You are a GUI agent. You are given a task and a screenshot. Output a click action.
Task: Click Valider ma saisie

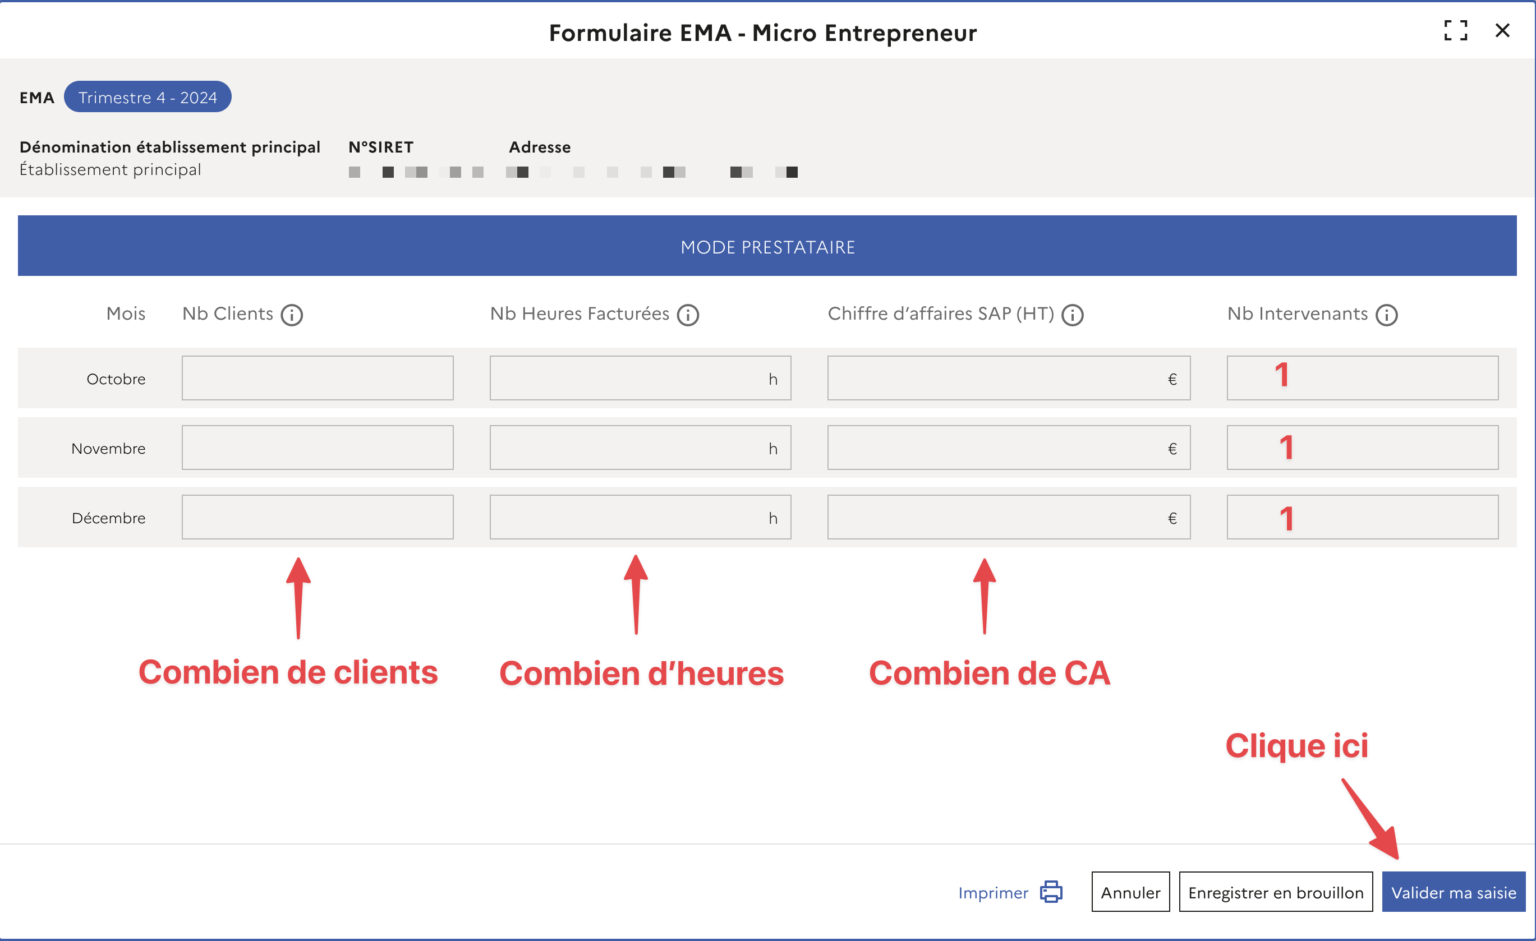pyautogui.click(x=1452, y=892)
